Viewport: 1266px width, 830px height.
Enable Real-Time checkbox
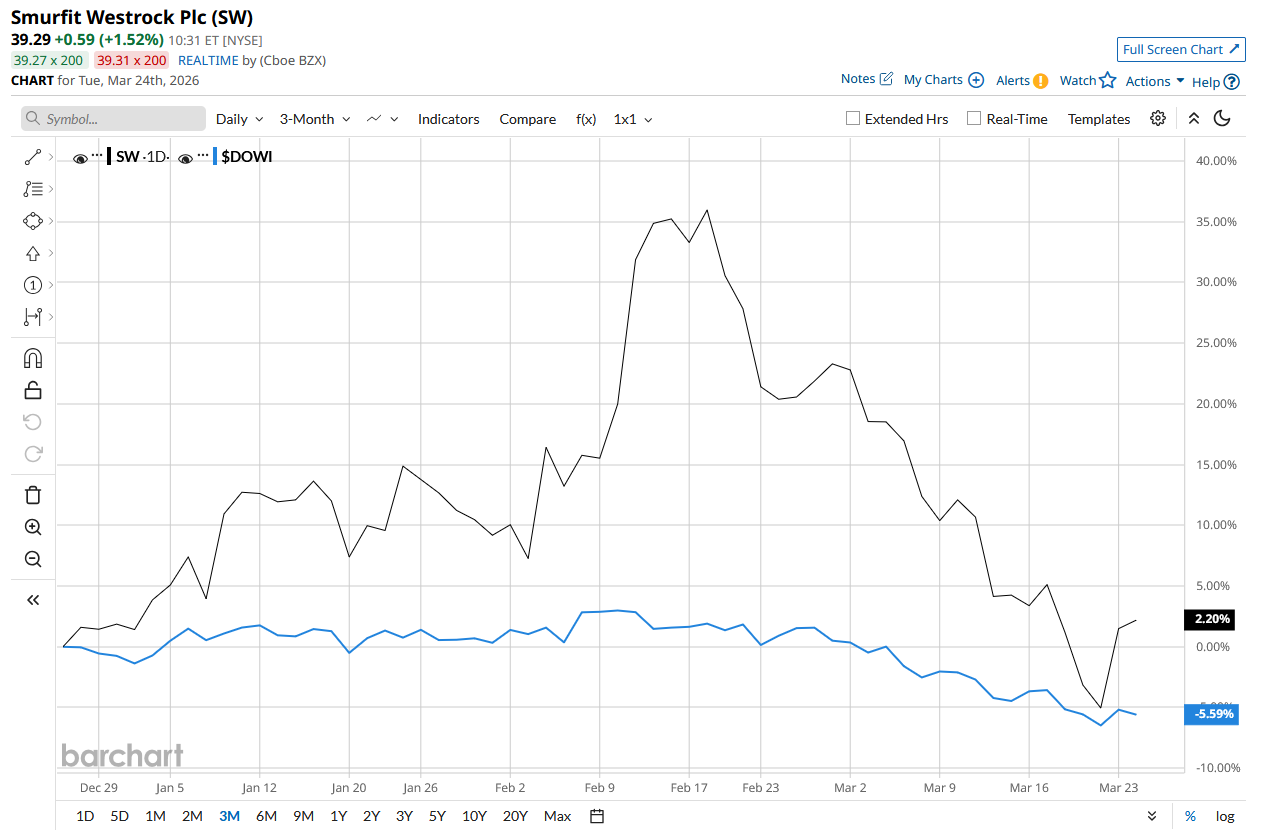[x=974, y=118]
